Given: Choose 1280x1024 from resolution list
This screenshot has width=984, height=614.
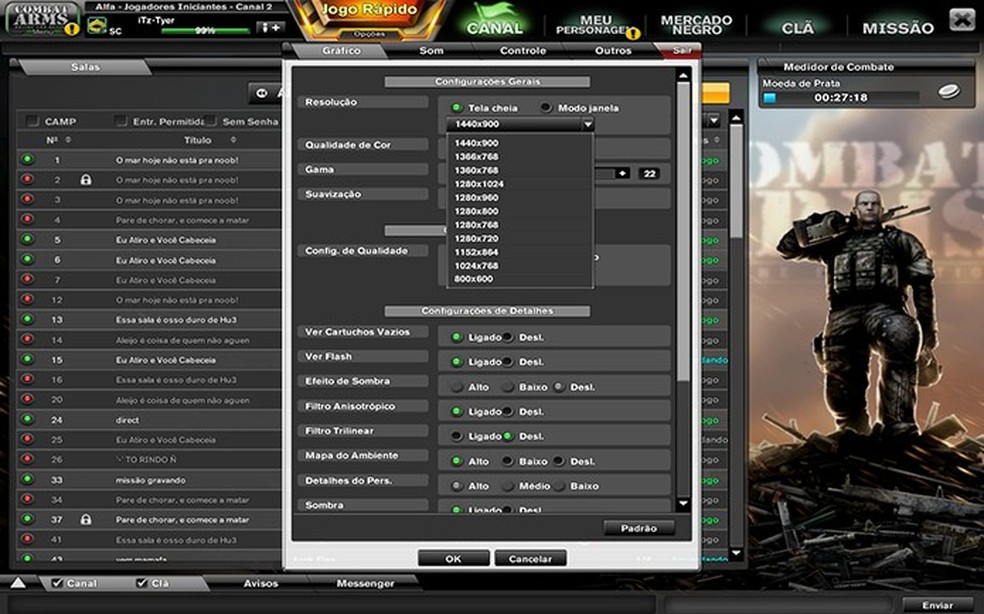Looking at the screenshot, I should (477, 184).
